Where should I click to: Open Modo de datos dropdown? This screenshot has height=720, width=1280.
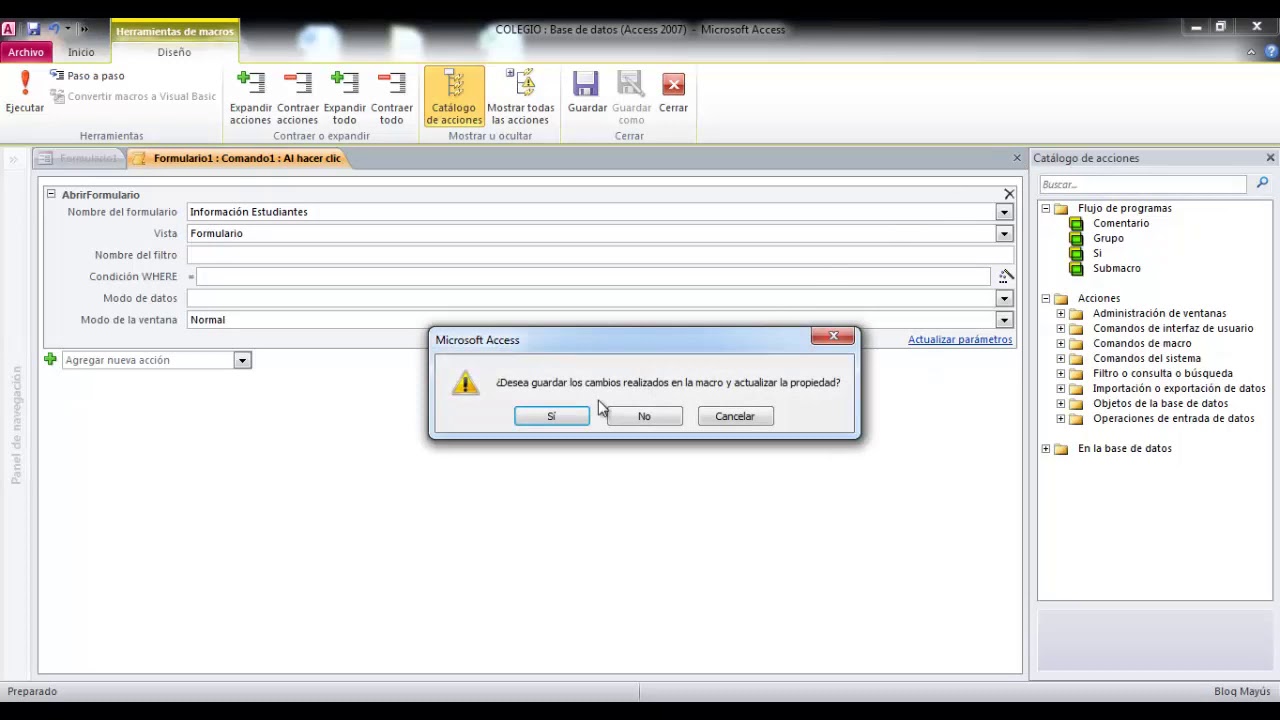click(x=1004, y=298)
